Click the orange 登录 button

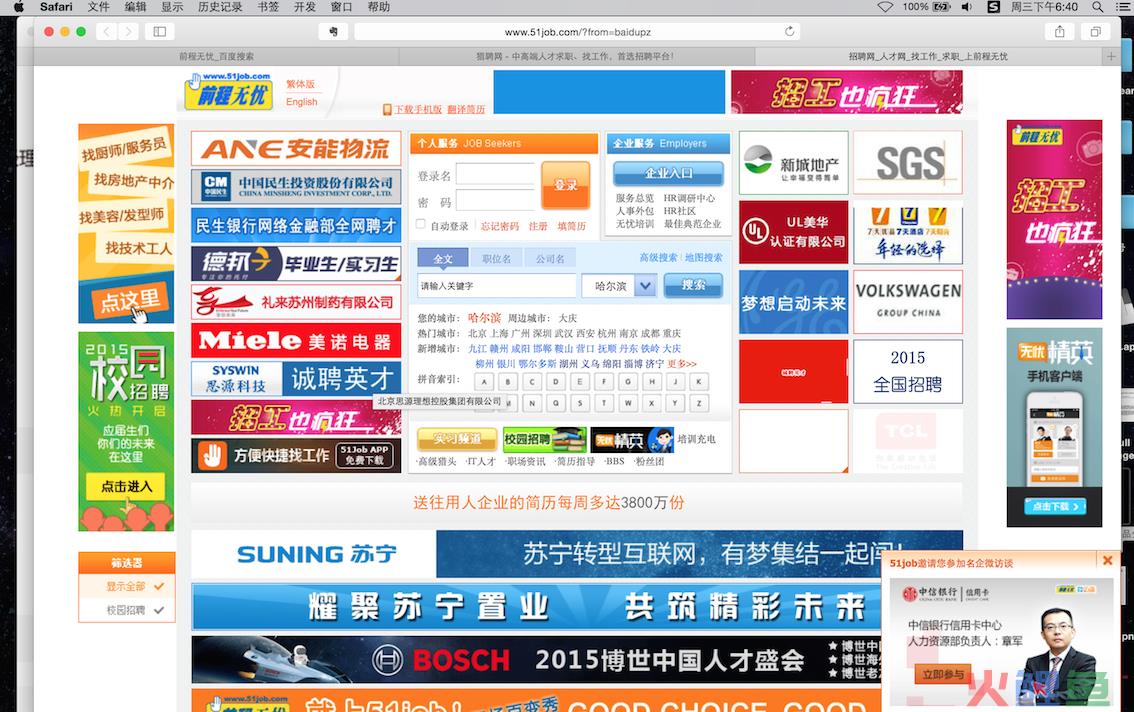coord(566,185)
